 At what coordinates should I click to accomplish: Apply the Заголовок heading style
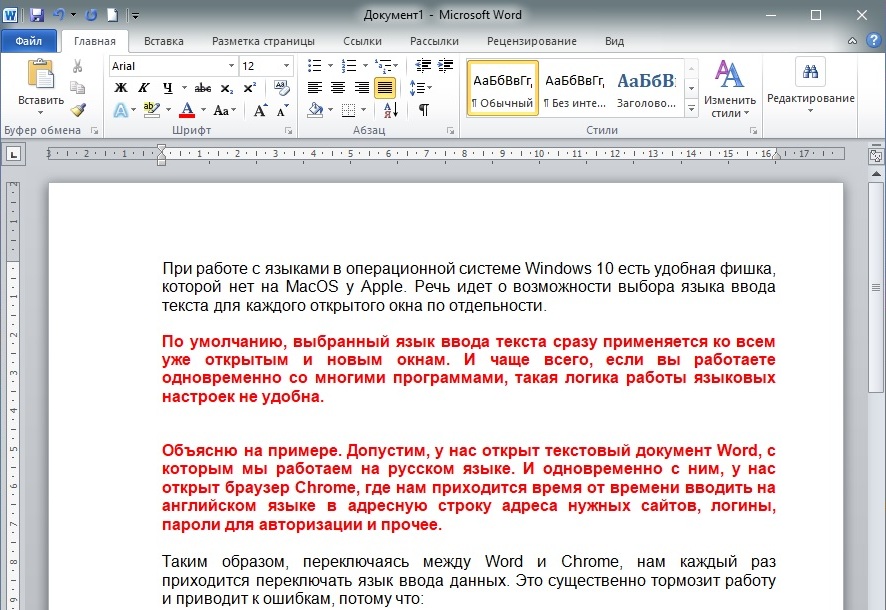coord(646,89)
